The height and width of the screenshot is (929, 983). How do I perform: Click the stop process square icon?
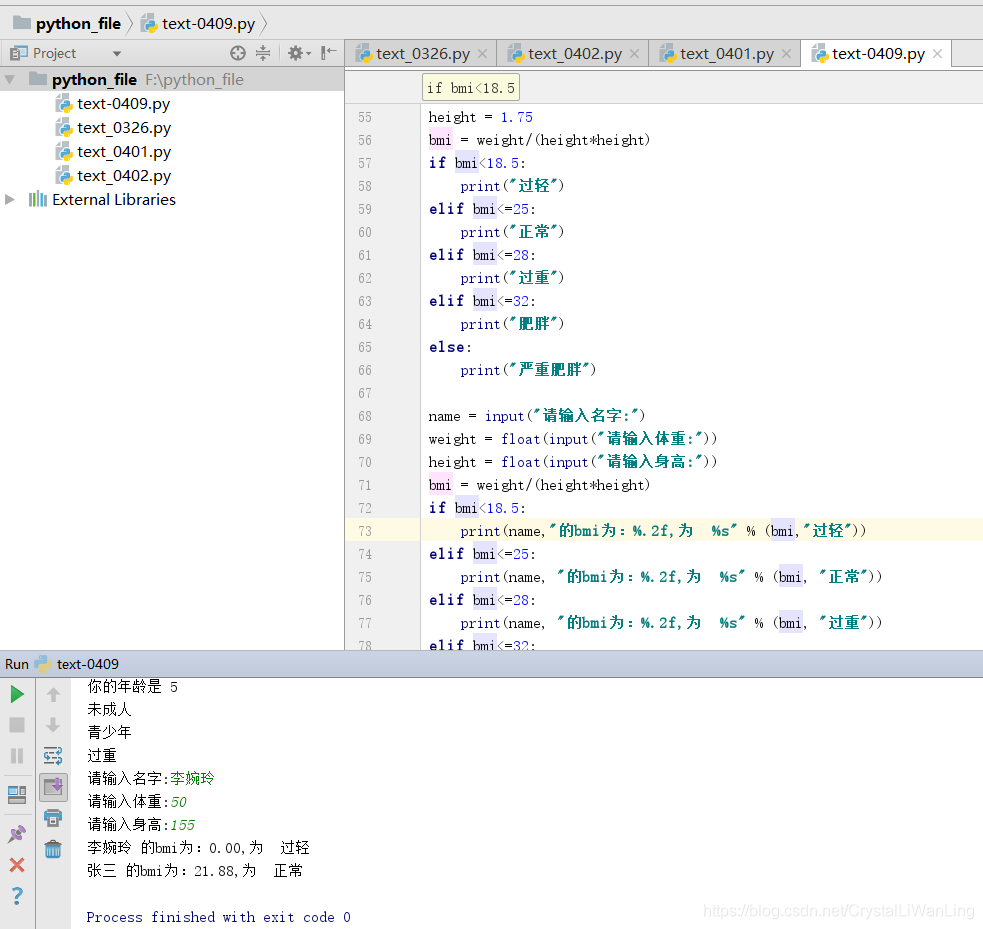[x=17, y=725]
